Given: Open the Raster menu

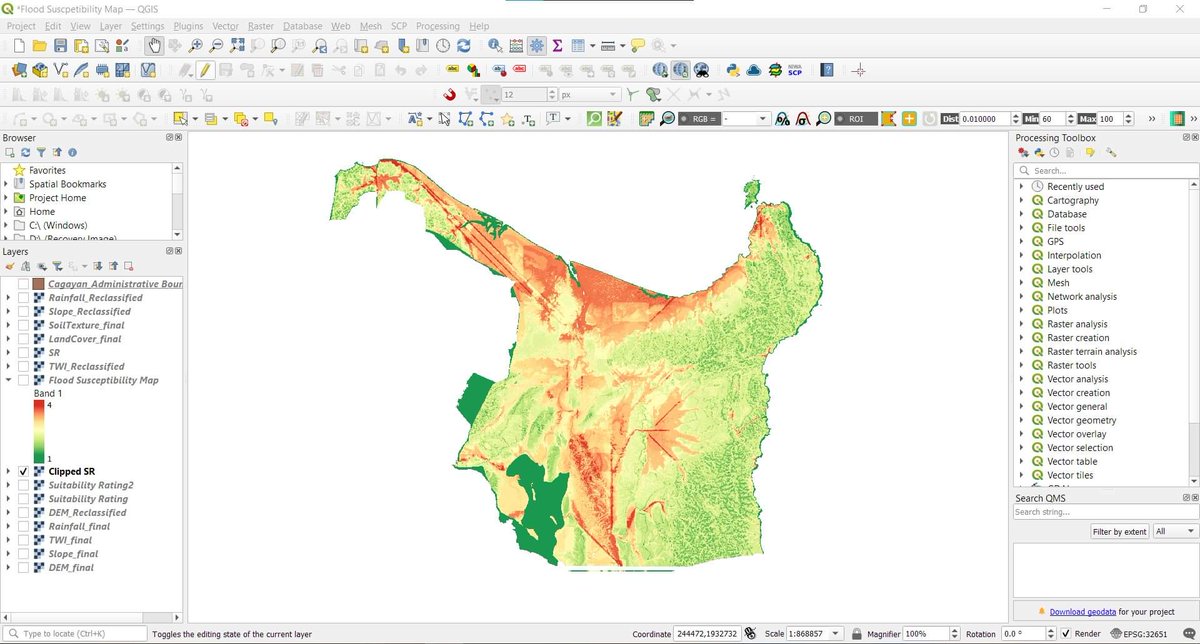Looking at the screenshot, I should pyautogui.click(x=261, y=25).
